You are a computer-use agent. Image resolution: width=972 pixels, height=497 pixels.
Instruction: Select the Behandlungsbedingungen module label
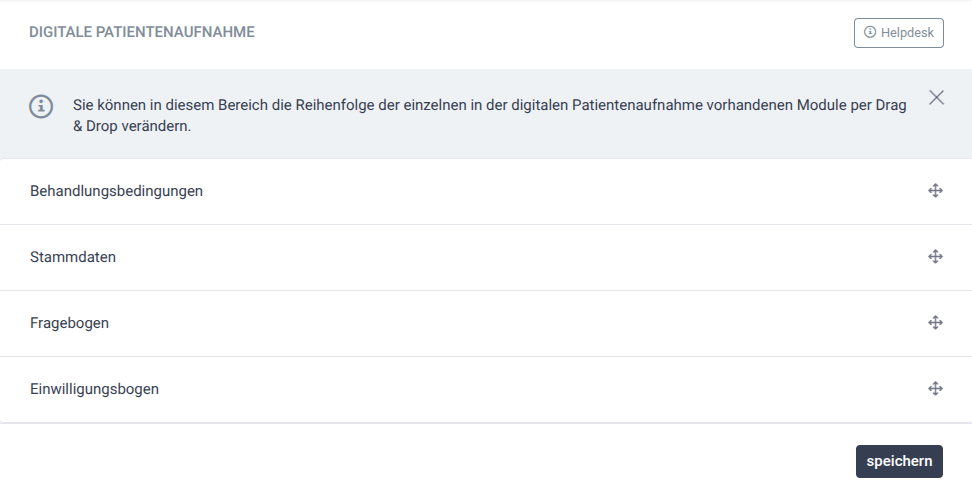[117, 191]
